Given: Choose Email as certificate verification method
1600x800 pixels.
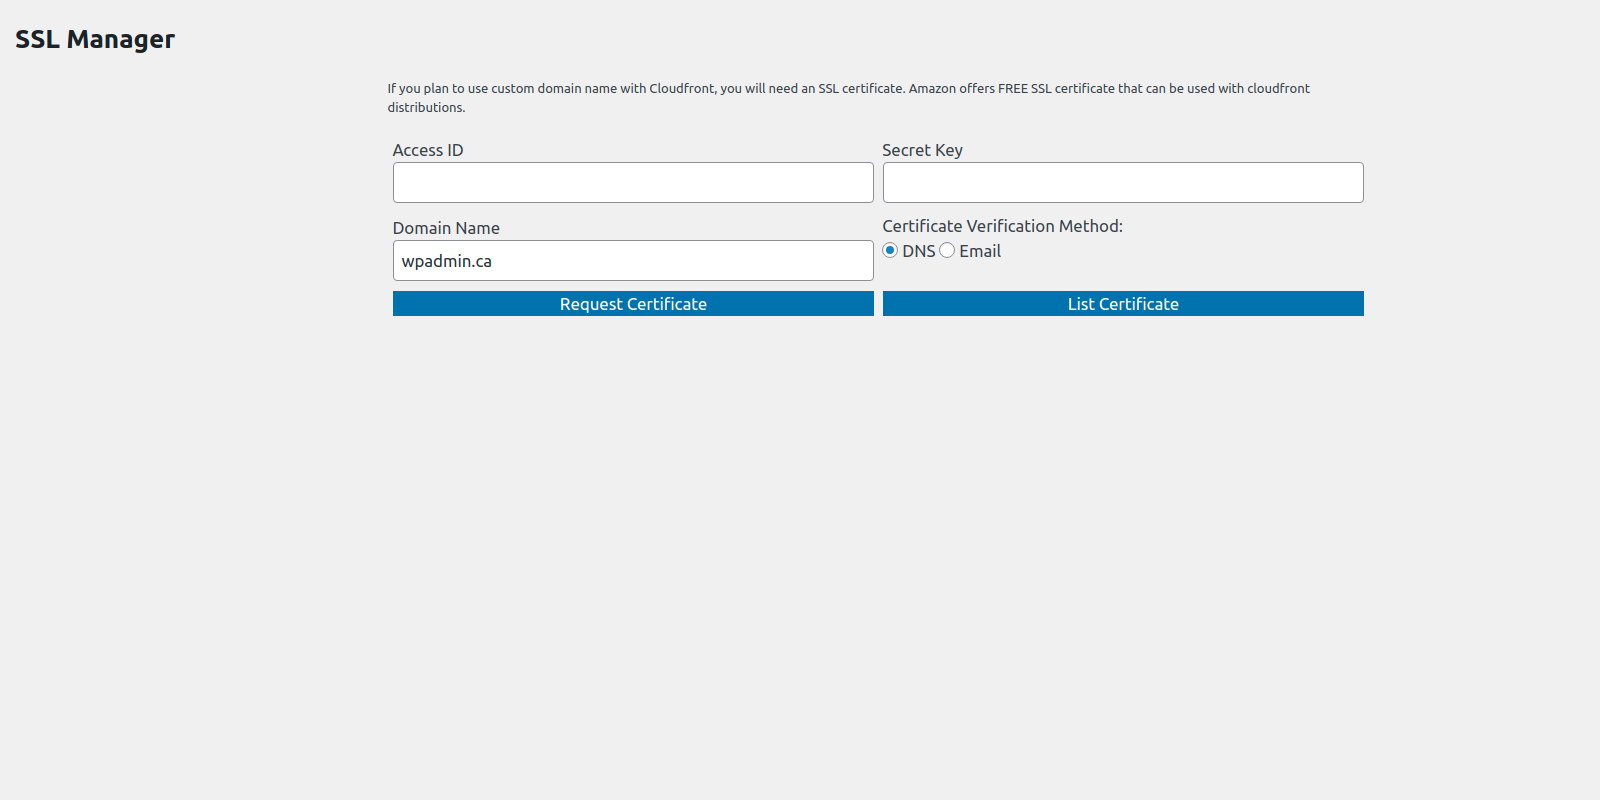Looking at the screenshot, I should pyautogui.click(x=947, y=250).
